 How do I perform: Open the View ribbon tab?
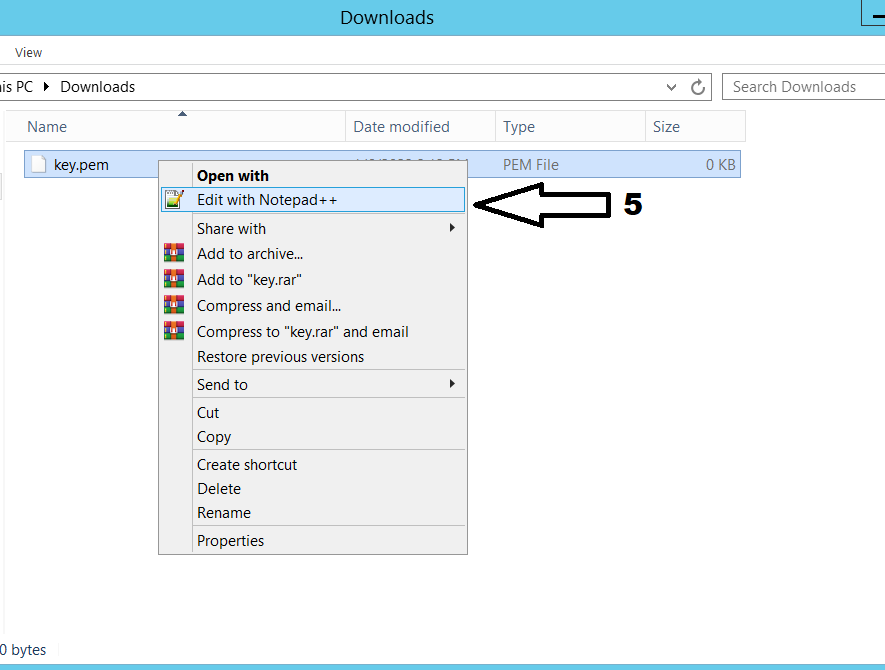[x=29, y=52]
